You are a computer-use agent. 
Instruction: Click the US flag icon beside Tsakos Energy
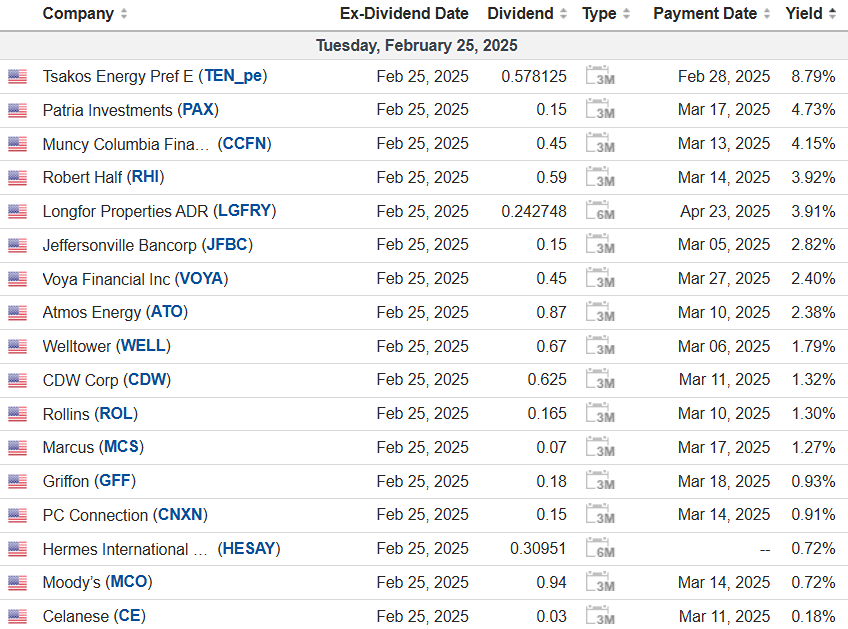pyautogui.click(x=17, y=76)
